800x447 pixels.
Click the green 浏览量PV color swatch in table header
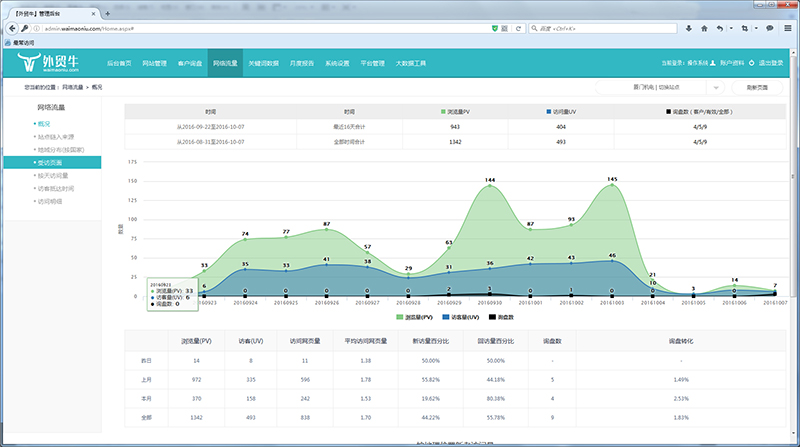443,112
